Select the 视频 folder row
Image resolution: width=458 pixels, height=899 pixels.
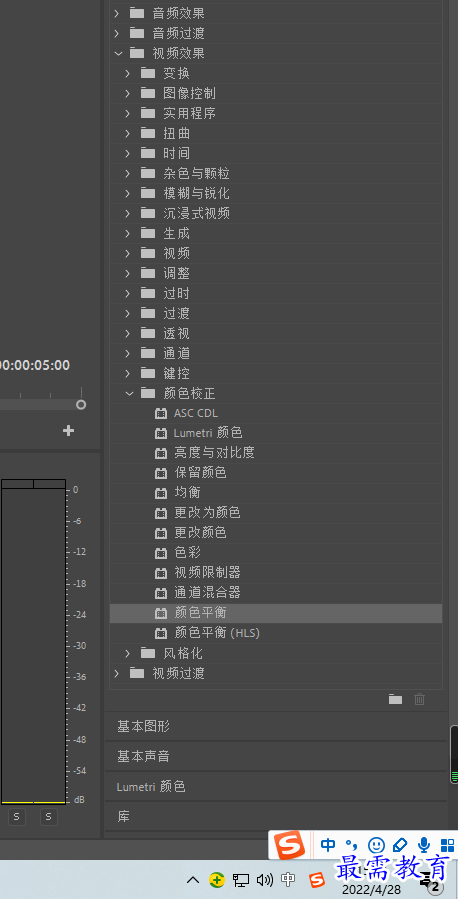click(276, 253)
